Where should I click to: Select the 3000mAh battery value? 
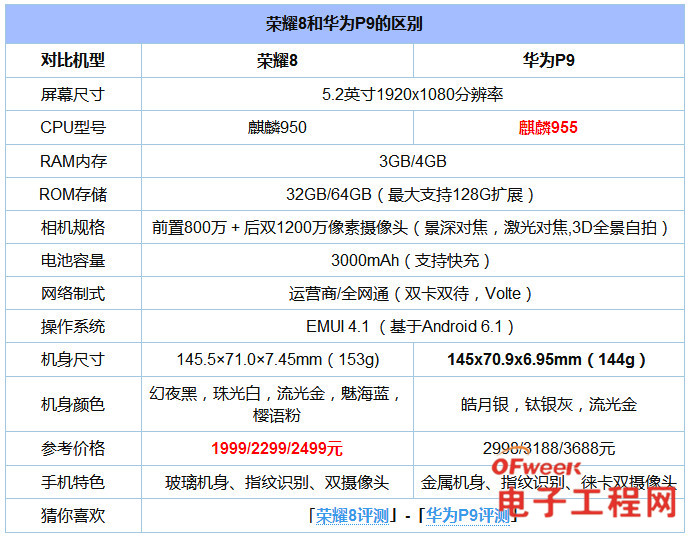point(413,261)
